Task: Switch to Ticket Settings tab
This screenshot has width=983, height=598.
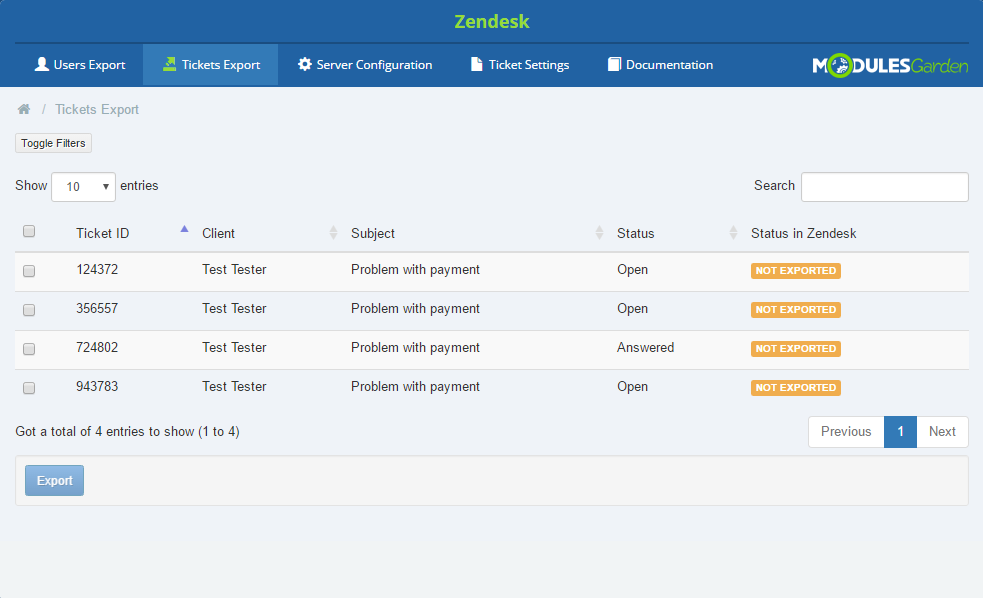Action: [x=520, y=65]
